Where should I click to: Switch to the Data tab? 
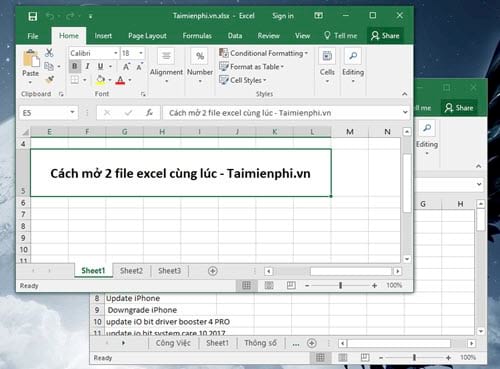pyautogui.click(x=235, y=36)
